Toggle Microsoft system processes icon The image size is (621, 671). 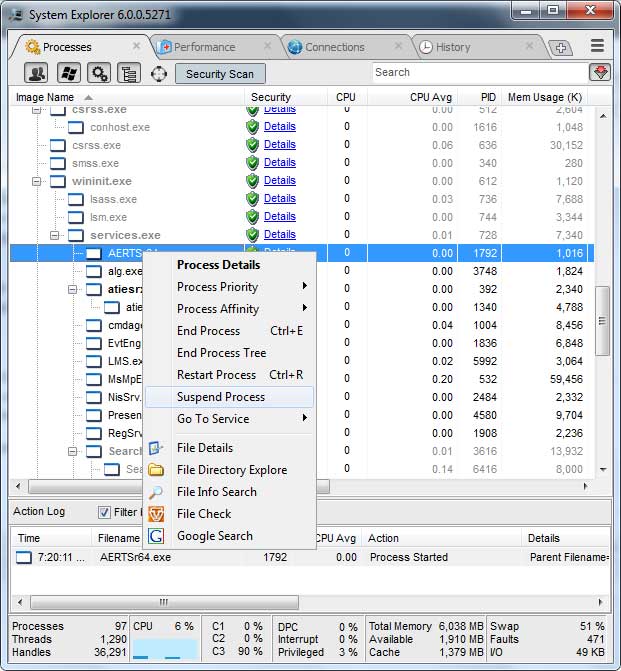[68, 73]
